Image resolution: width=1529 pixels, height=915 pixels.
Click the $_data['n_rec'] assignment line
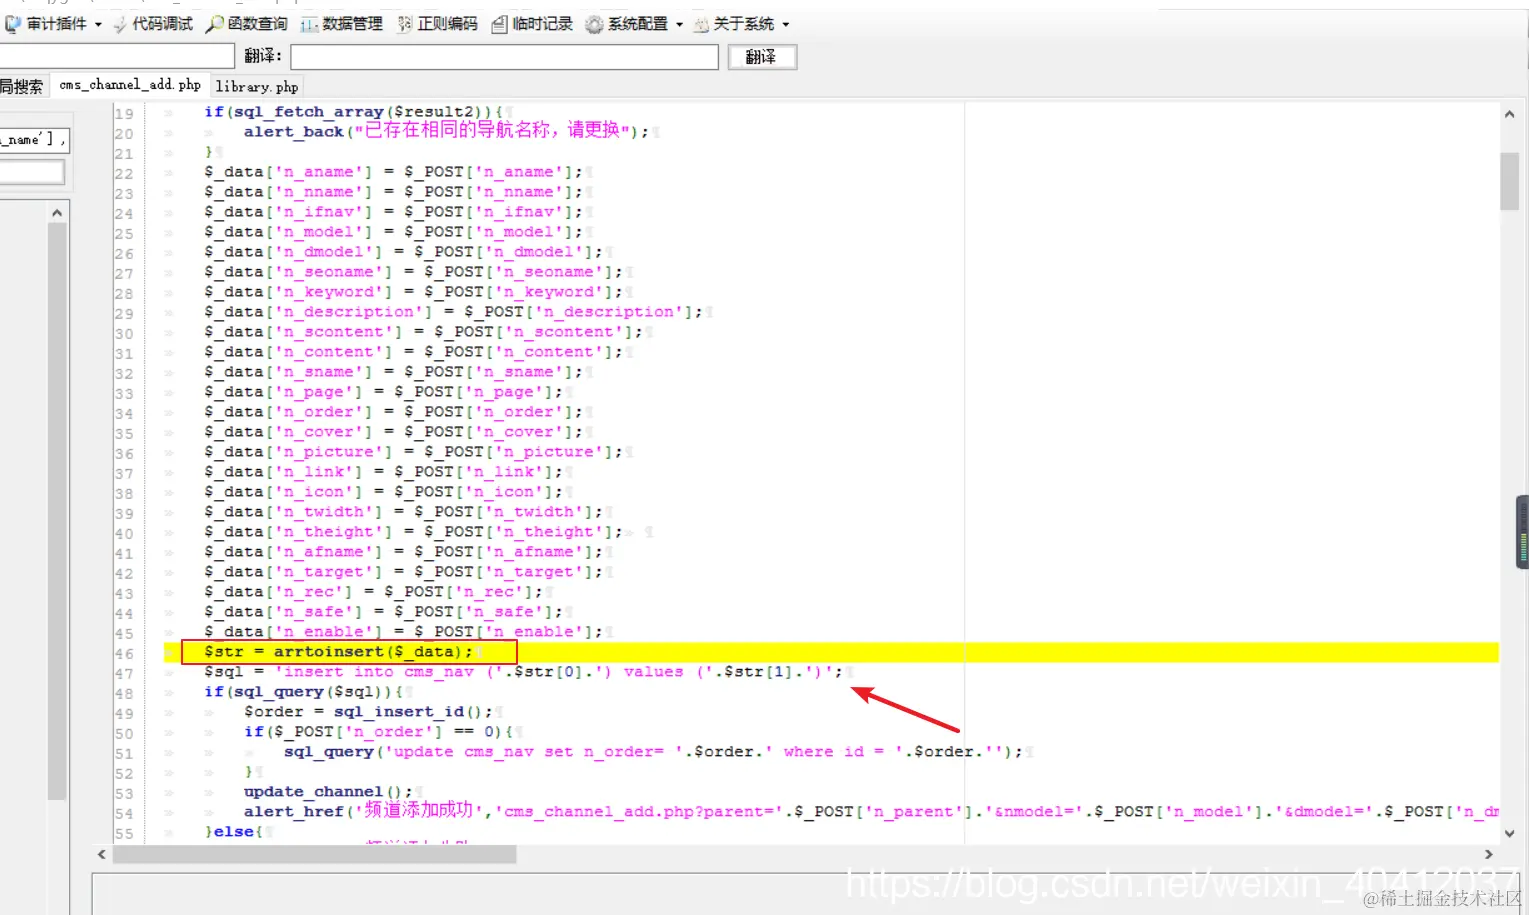373,592
